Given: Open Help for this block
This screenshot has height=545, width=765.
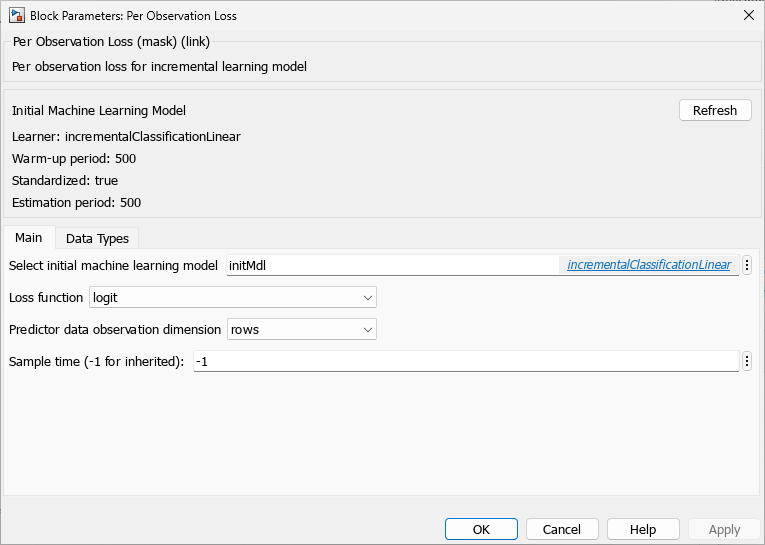Looking at the screenshot, I should point(643,529).
